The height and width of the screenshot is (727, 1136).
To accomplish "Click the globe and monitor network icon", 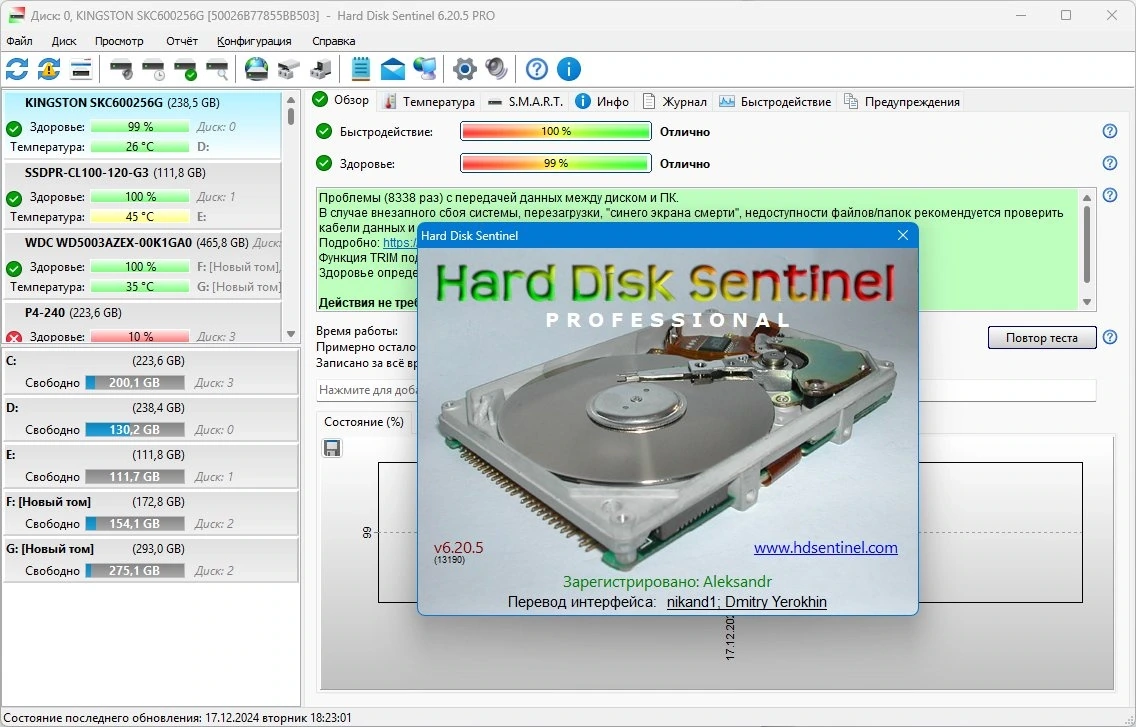I will point(425,70).
